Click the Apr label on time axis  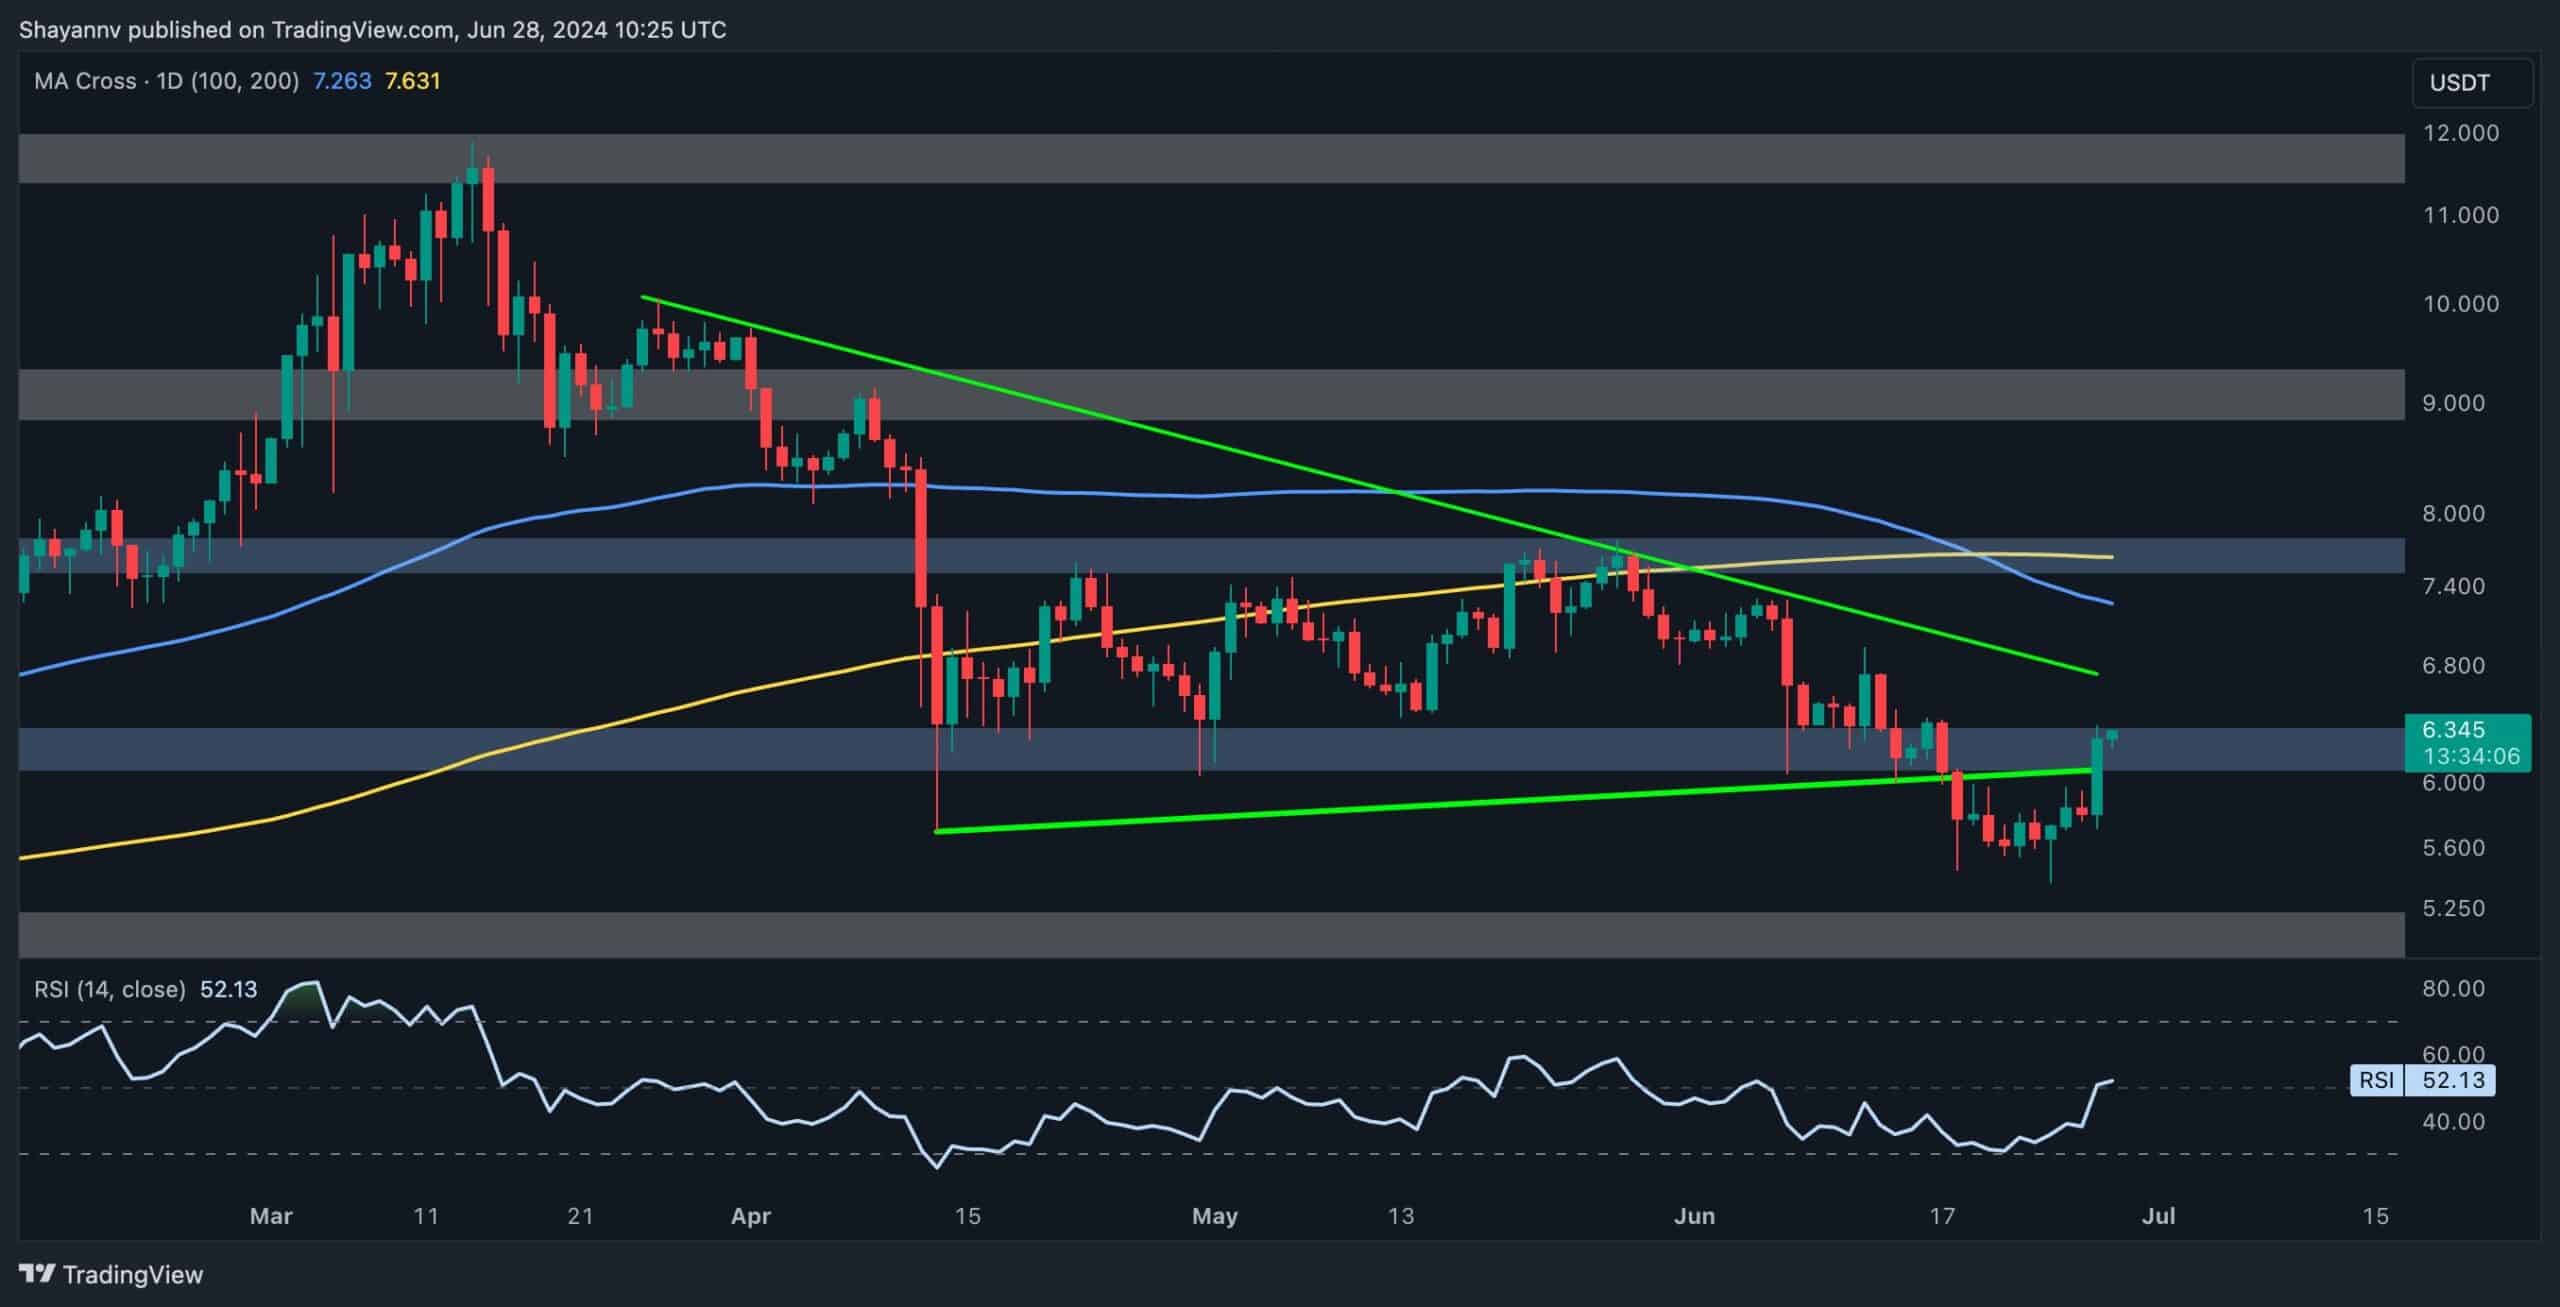tap(750, 1216)
